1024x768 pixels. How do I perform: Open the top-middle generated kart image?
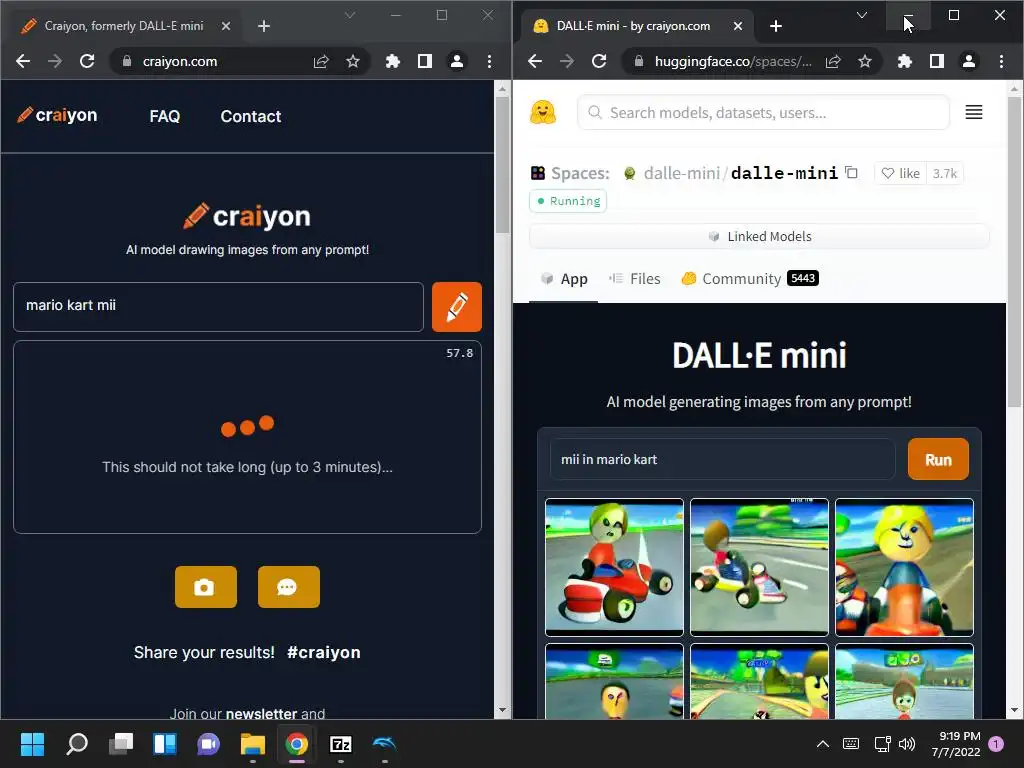[x=759, y=567]
